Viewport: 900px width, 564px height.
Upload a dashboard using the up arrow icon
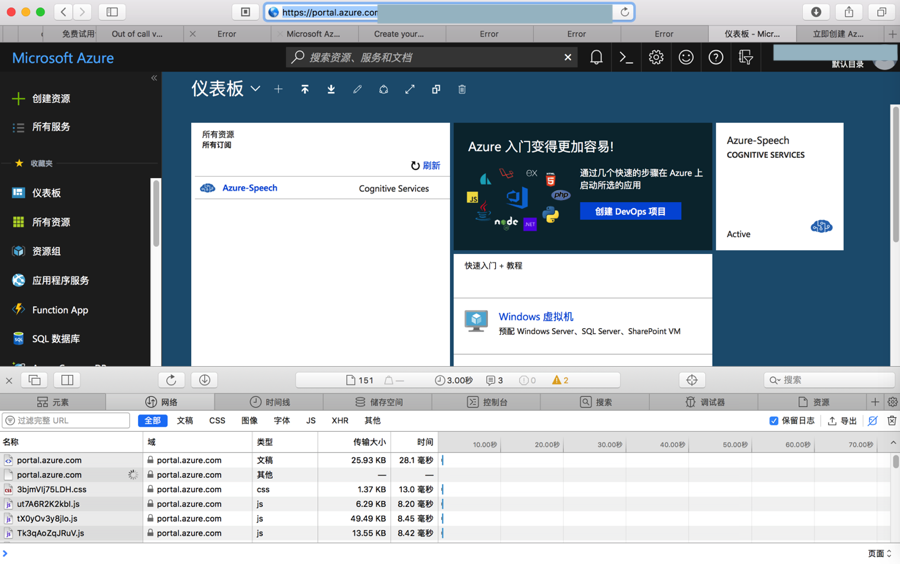(x=305, y=89)
